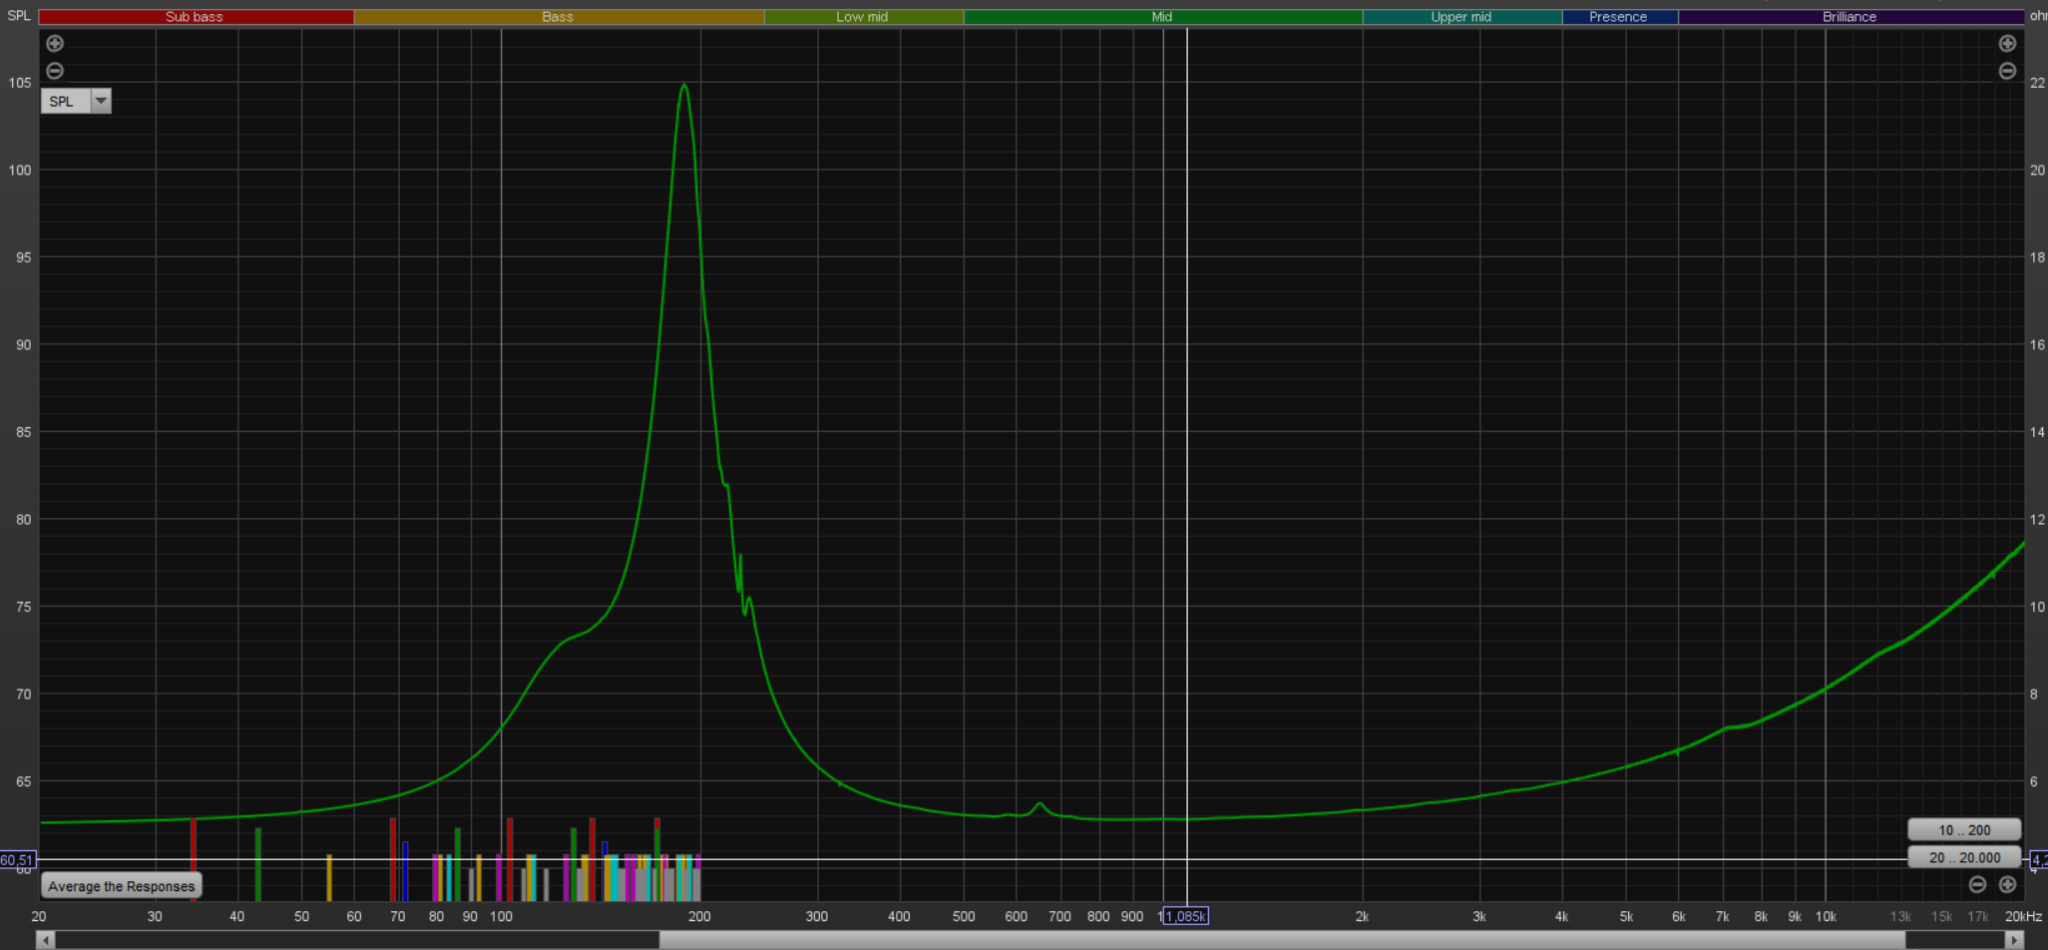This screenshot has width=2048, height=950.
Task: Click Average the Responses button
Action: (121, 886)
